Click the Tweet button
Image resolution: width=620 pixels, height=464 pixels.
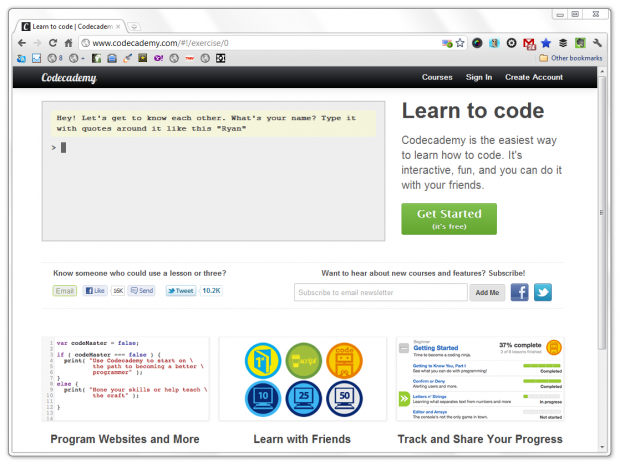click(x=181, y=291)
